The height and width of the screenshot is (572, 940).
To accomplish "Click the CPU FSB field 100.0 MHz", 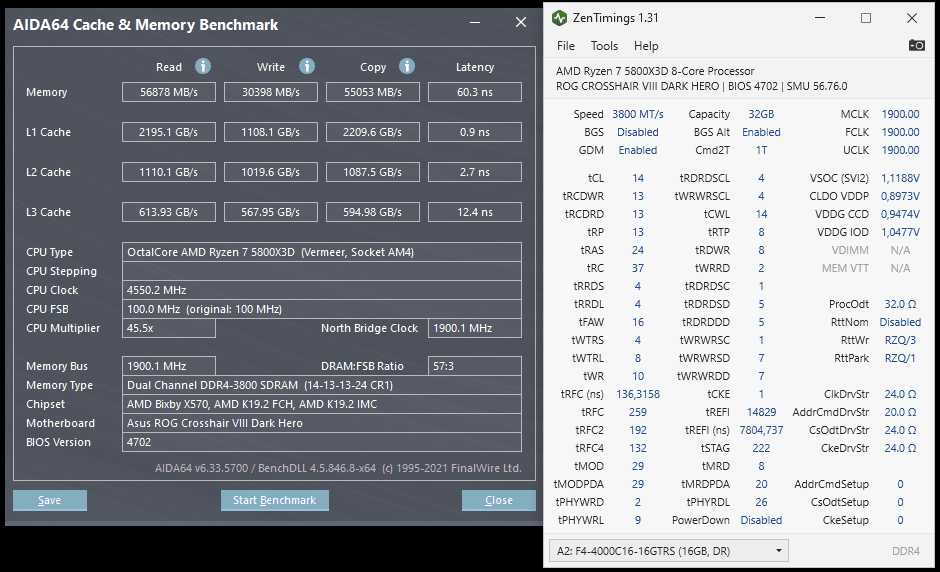I will click(322, 309).
